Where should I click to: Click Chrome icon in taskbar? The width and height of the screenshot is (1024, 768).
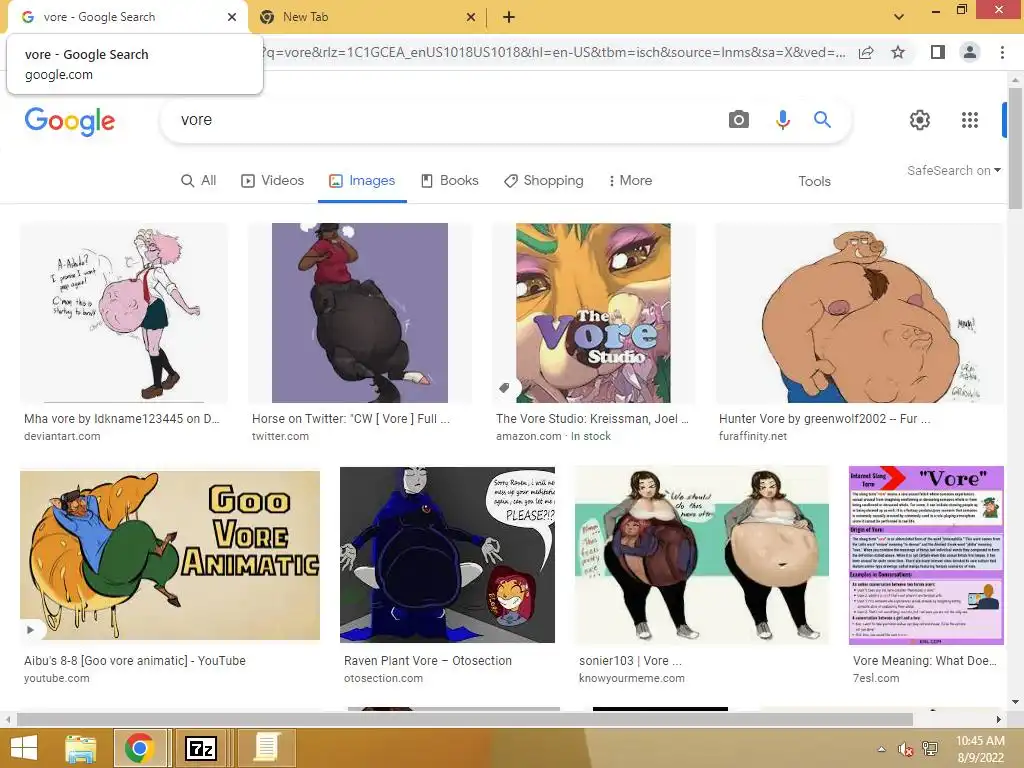(139, 748)
